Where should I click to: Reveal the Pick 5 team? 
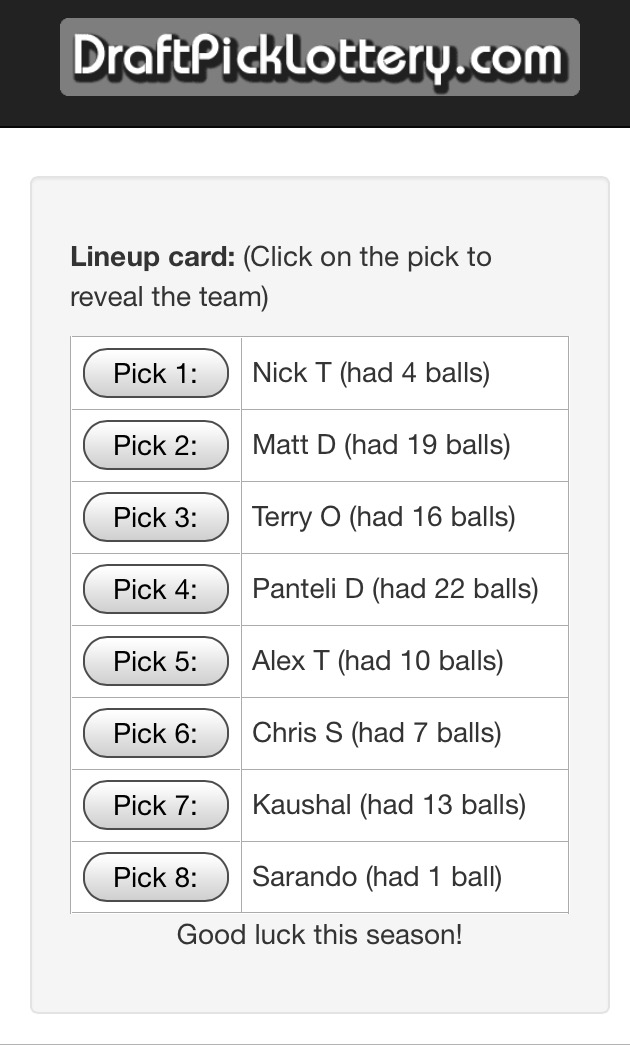[156, 661]
